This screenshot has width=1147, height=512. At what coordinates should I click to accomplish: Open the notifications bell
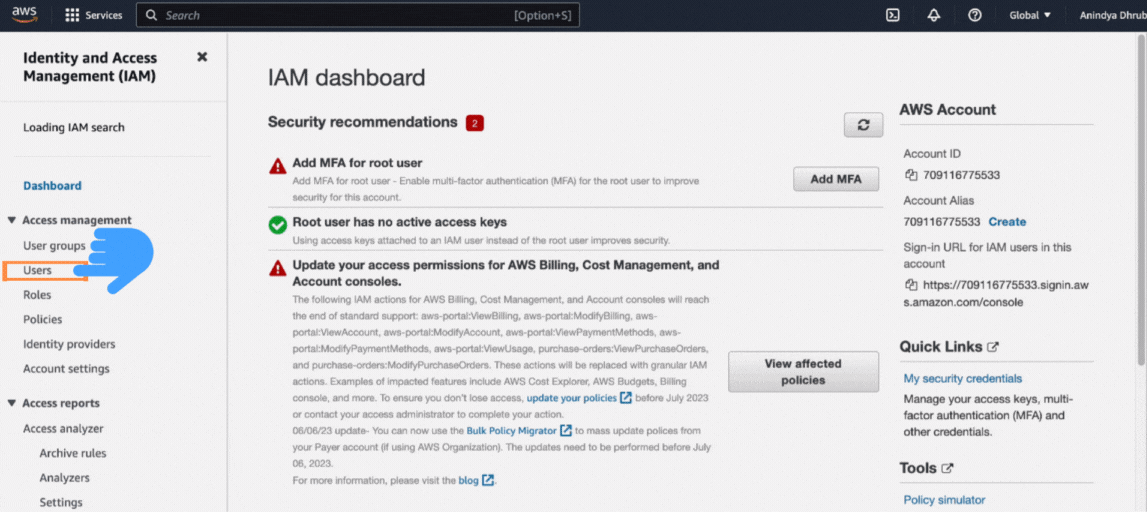click(x=933, y=15)
